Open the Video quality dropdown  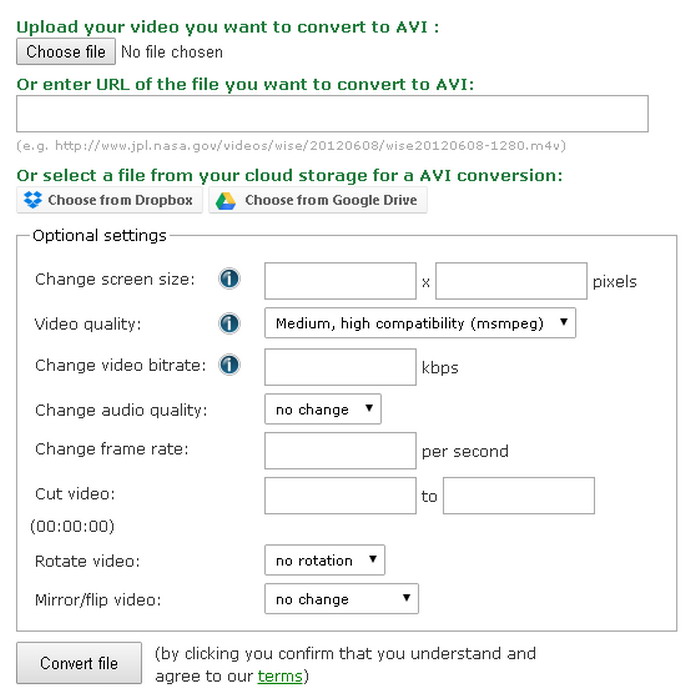(420, 323)
